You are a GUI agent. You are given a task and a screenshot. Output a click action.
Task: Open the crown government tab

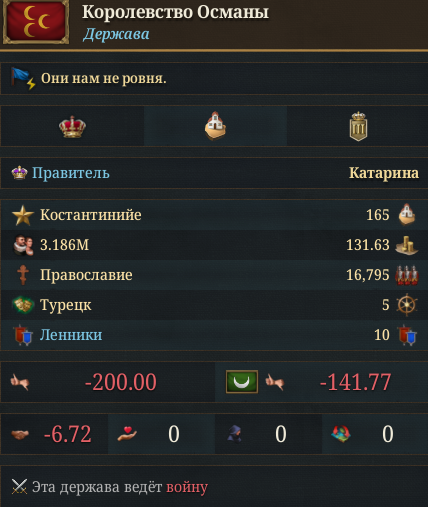coord(72,127)
